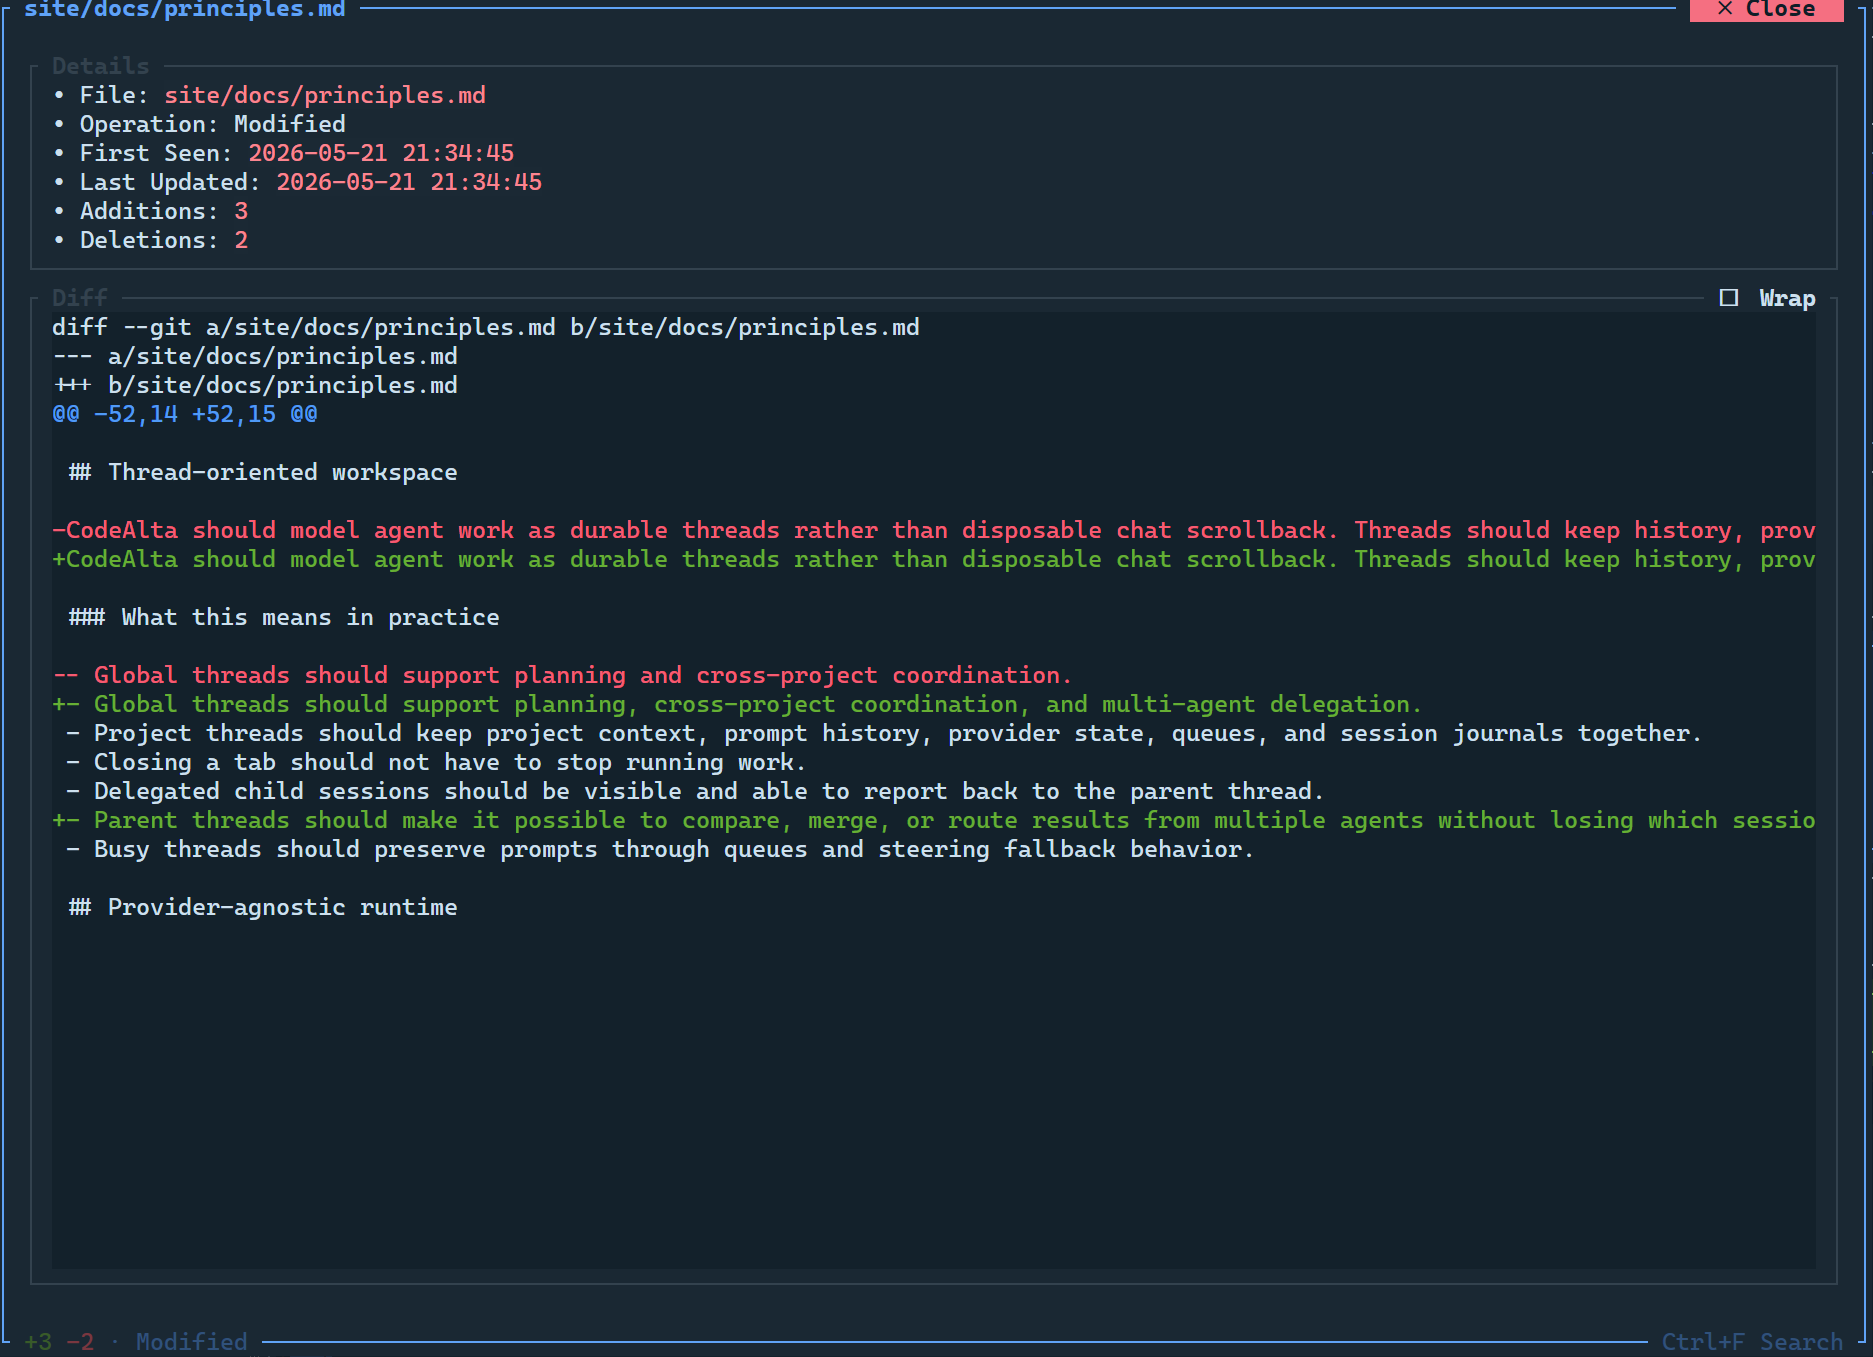This screenshot has height=1357, width=1873.
Task: Click the 'Delegated child sessions' line
Action: 695,791
